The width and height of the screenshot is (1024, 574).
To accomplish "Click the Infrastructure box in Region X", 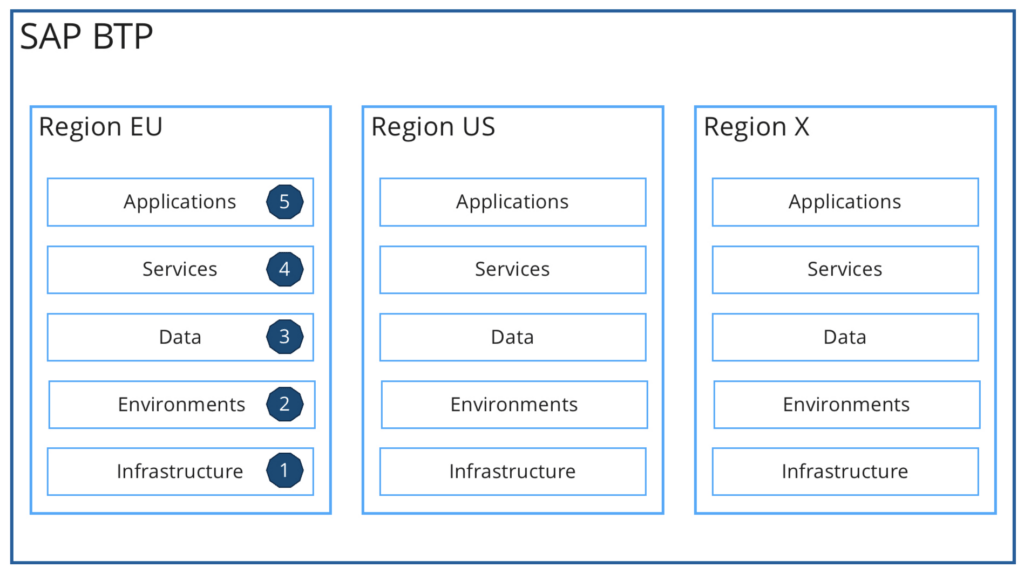I will (844, 471).
